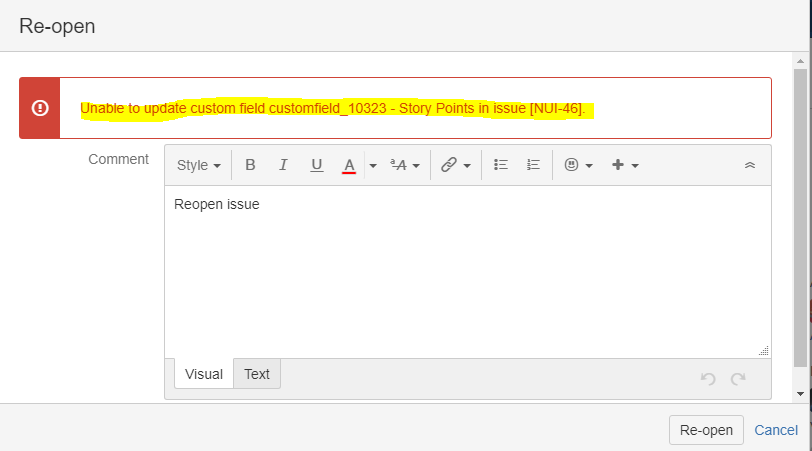Open the insert more plus menu

click(x=618, y=165)
